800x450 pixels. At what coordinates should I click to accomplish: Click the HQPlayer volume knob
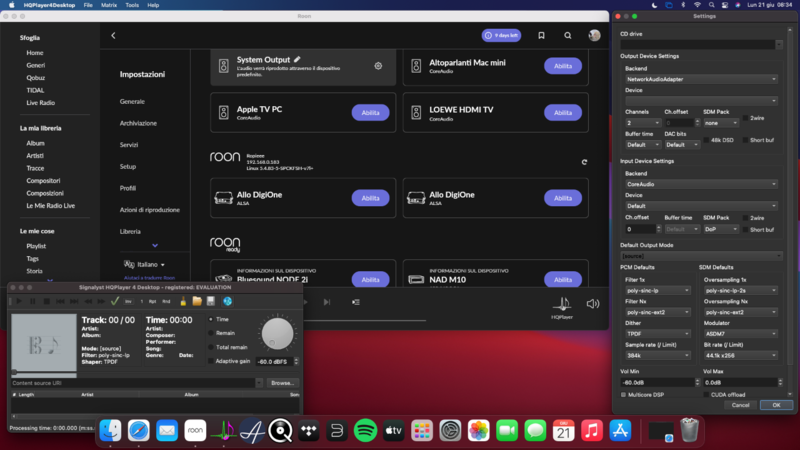click(278, 333)
